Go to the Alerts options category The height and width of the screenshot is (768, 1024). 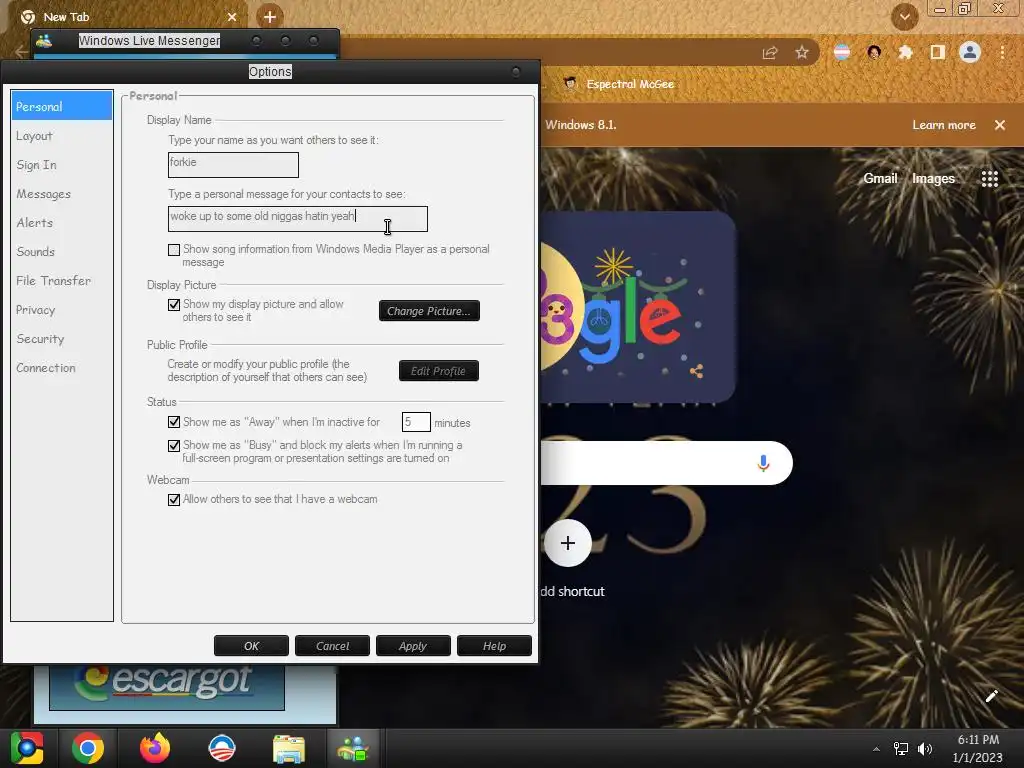[x=35, y=223]
